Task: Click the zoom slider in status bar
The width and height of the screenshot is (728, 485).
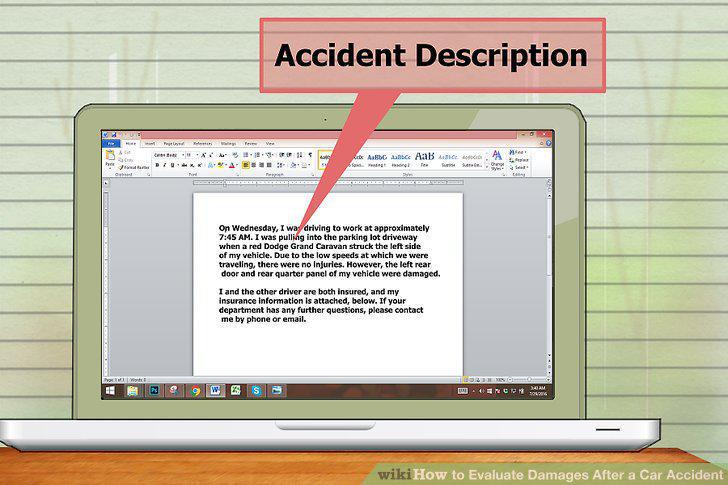Action: 529,380
